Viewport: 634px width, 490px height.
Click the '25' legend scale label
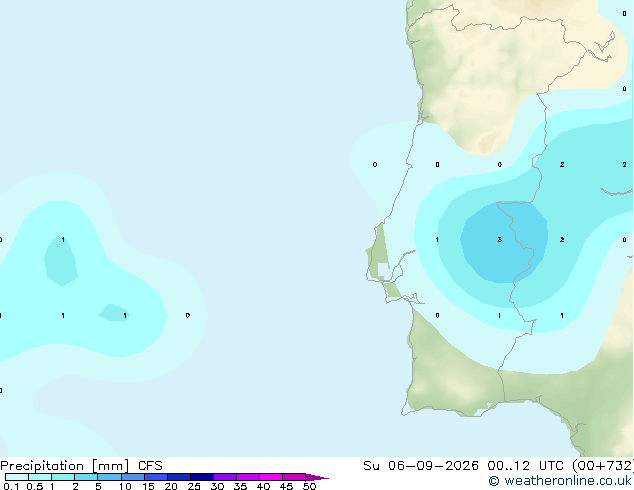click(x=194, y=486)
